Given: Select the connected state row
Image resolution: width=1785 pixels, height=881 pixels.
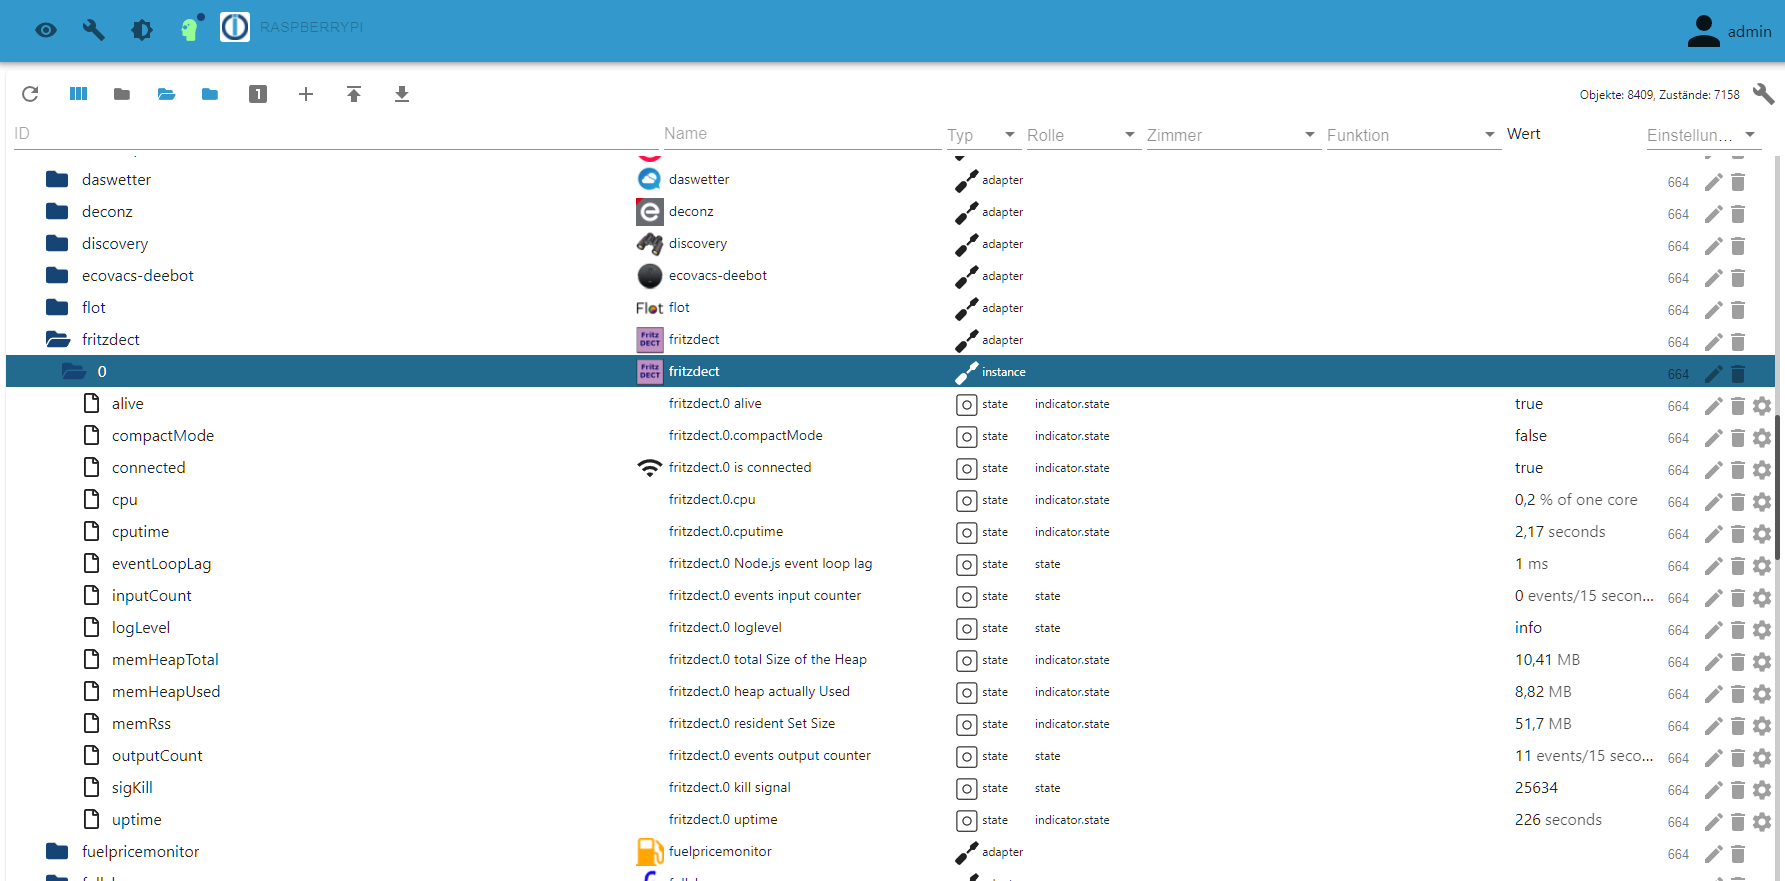Looking at the screenshot, I should point(890,468).
